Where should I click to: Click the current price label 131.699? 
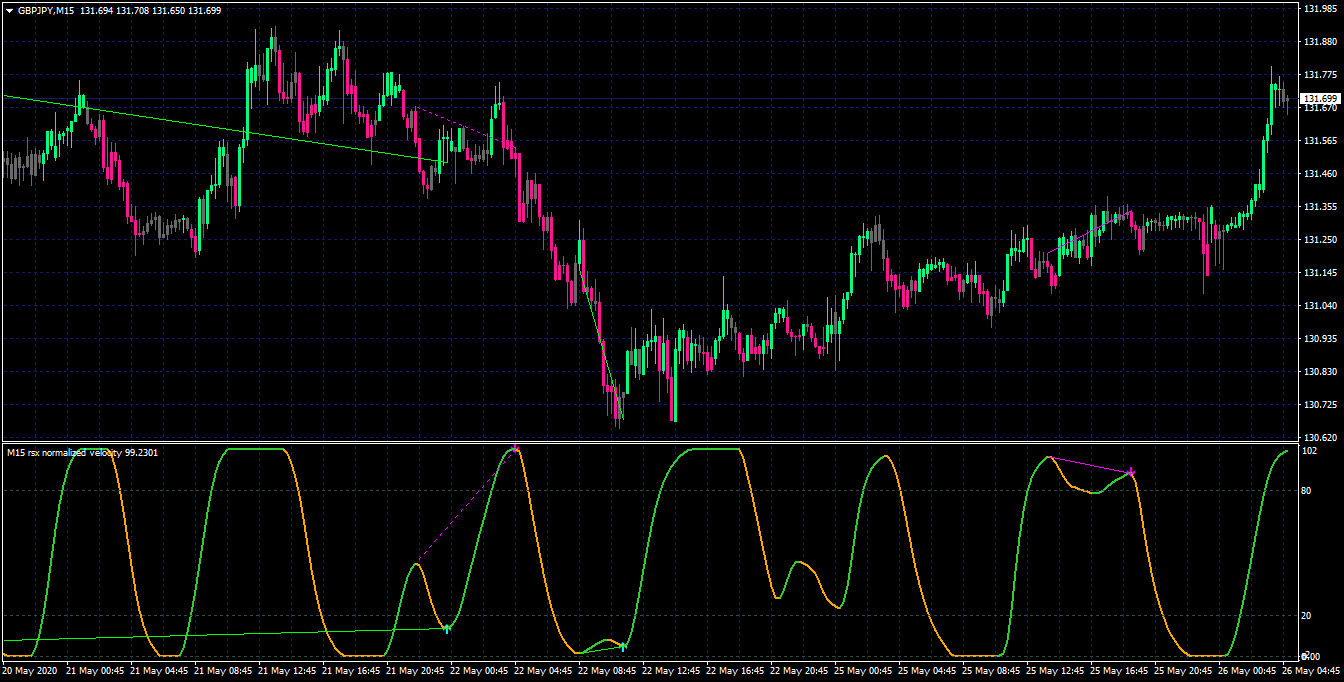coord(1319,98)
